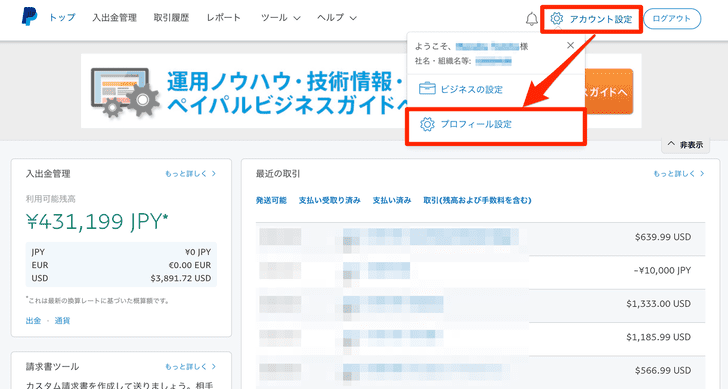The height and width of the screenshot is (389, 728).
Task: Click the 請求書ツール card heading
Action: coord(52,367)
